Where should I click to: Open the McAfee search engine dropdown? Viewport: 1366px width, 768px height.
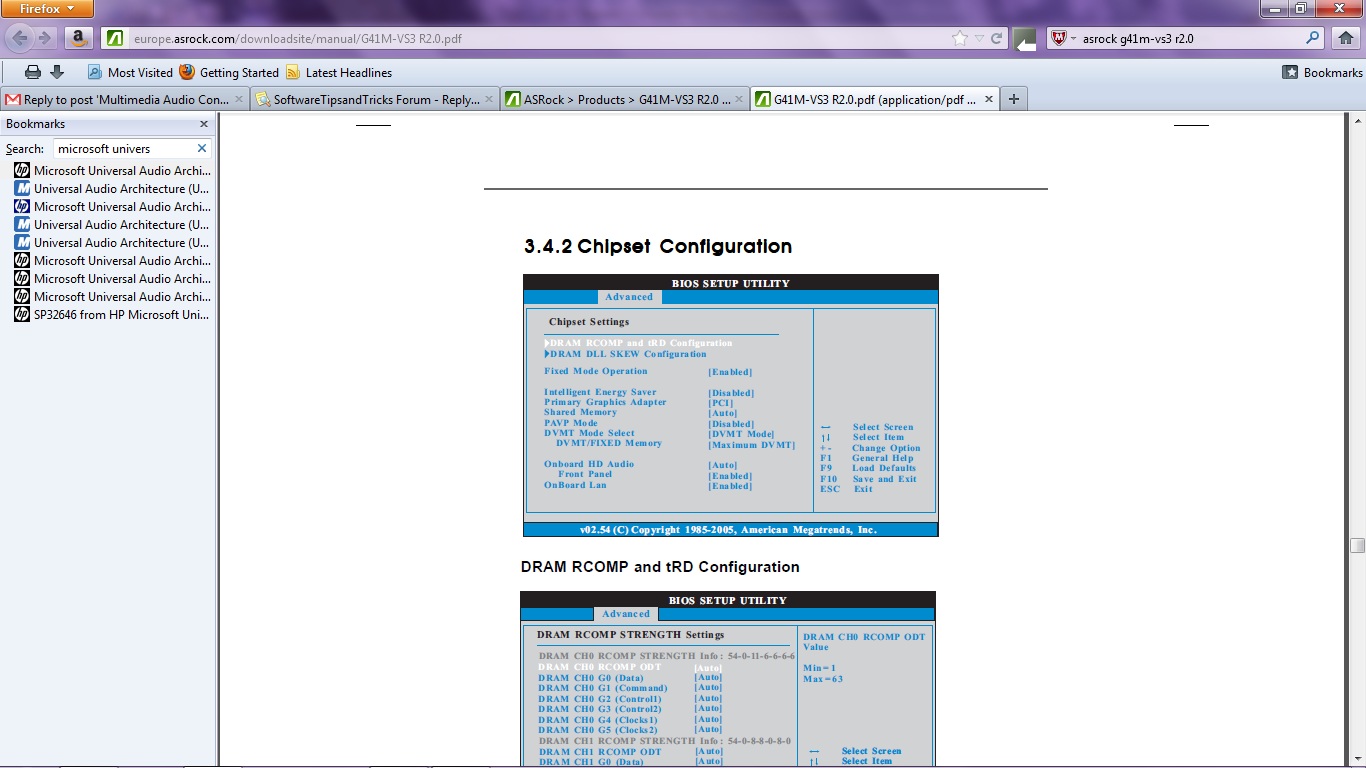point(1063,39)
